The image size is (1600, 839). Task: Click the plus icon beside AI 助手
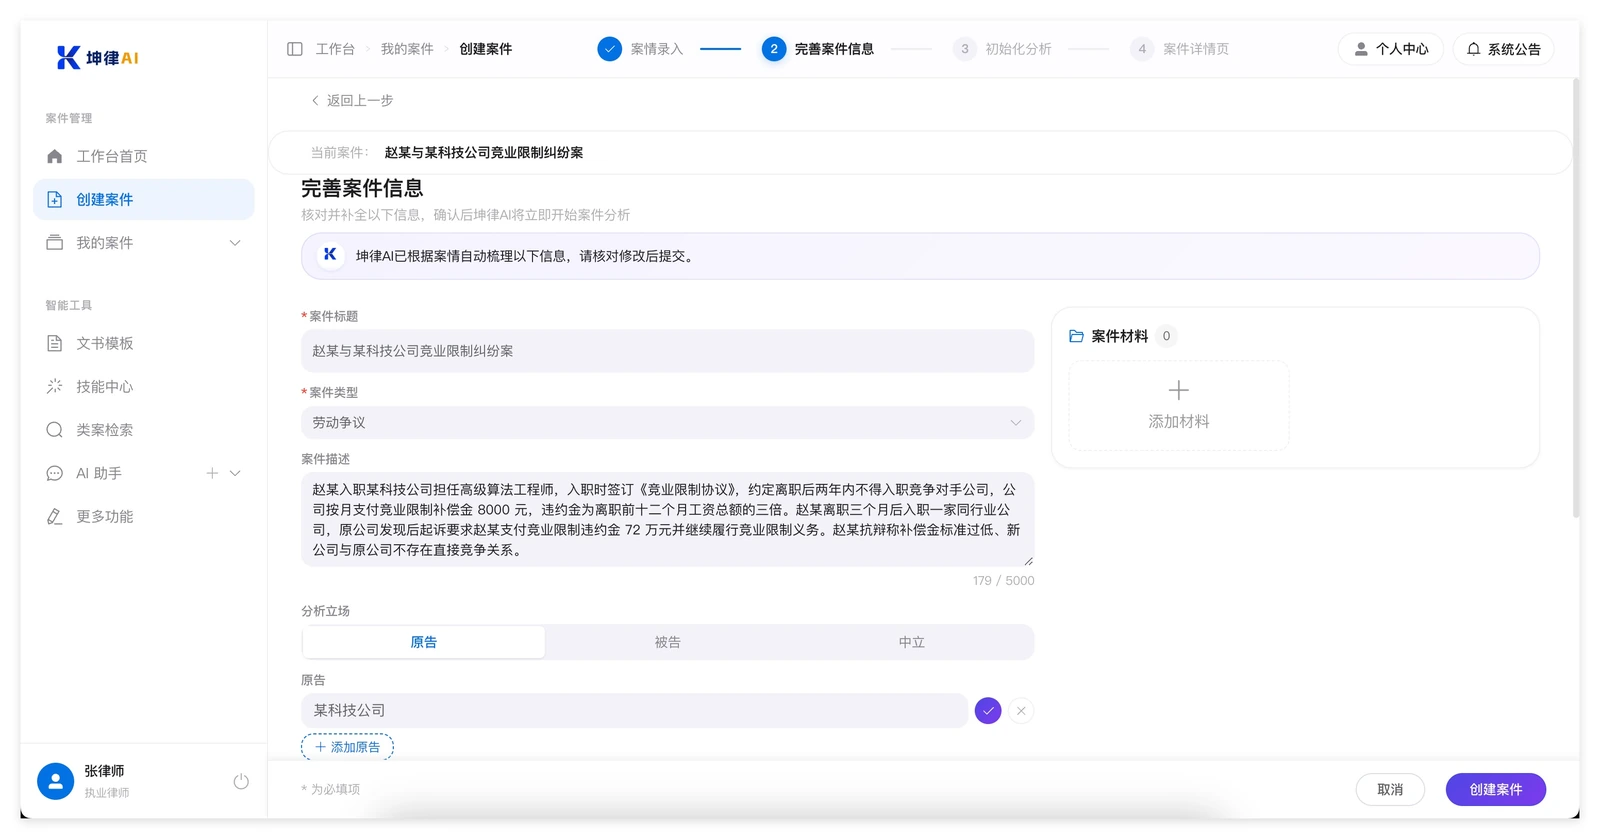click(212, 473)
